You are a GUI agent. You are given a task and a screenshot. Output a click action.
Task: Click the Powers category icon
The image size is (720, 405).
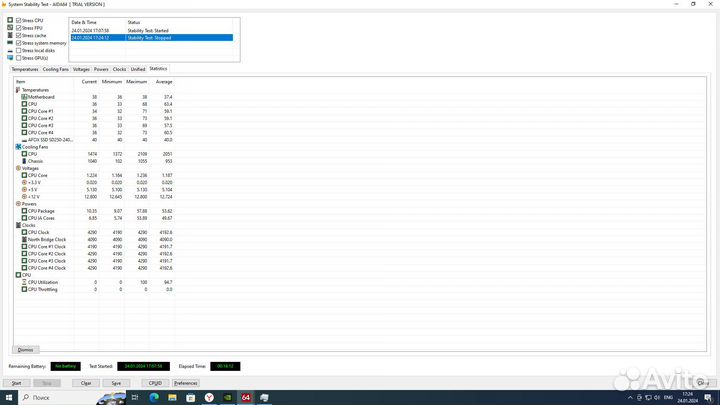(x=18, y=204)
